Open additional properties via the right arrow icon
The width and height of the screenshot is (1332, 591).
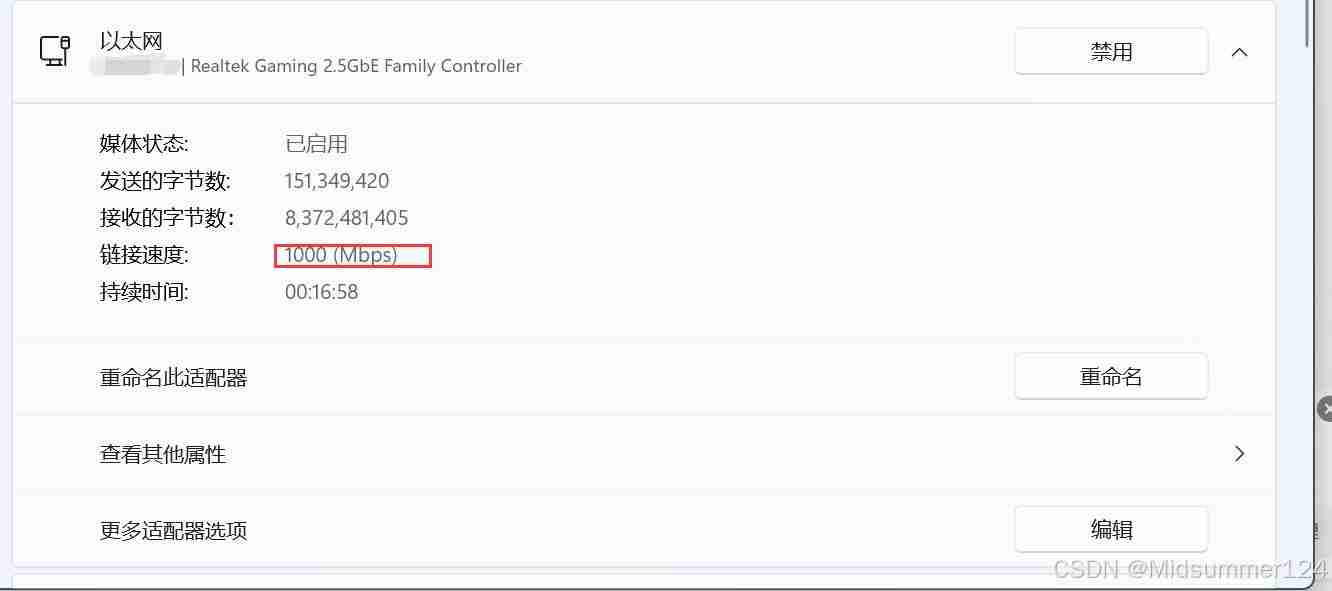click(x=1240, y=453)
